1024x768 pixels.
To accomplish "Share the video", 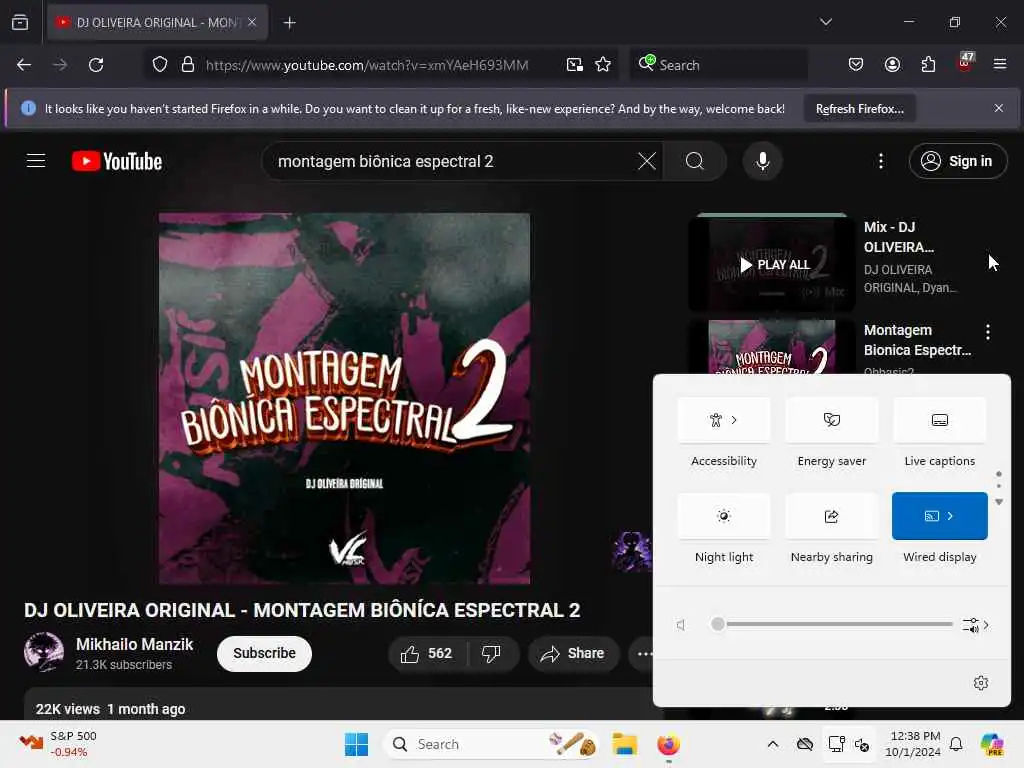I will [573, 653].
